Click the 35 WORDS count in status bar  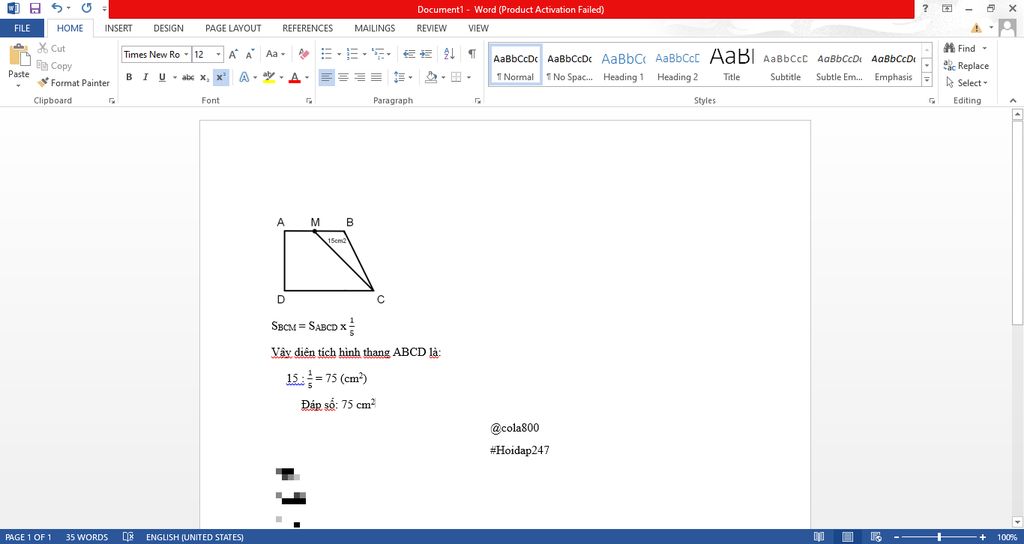pos(87,537)
